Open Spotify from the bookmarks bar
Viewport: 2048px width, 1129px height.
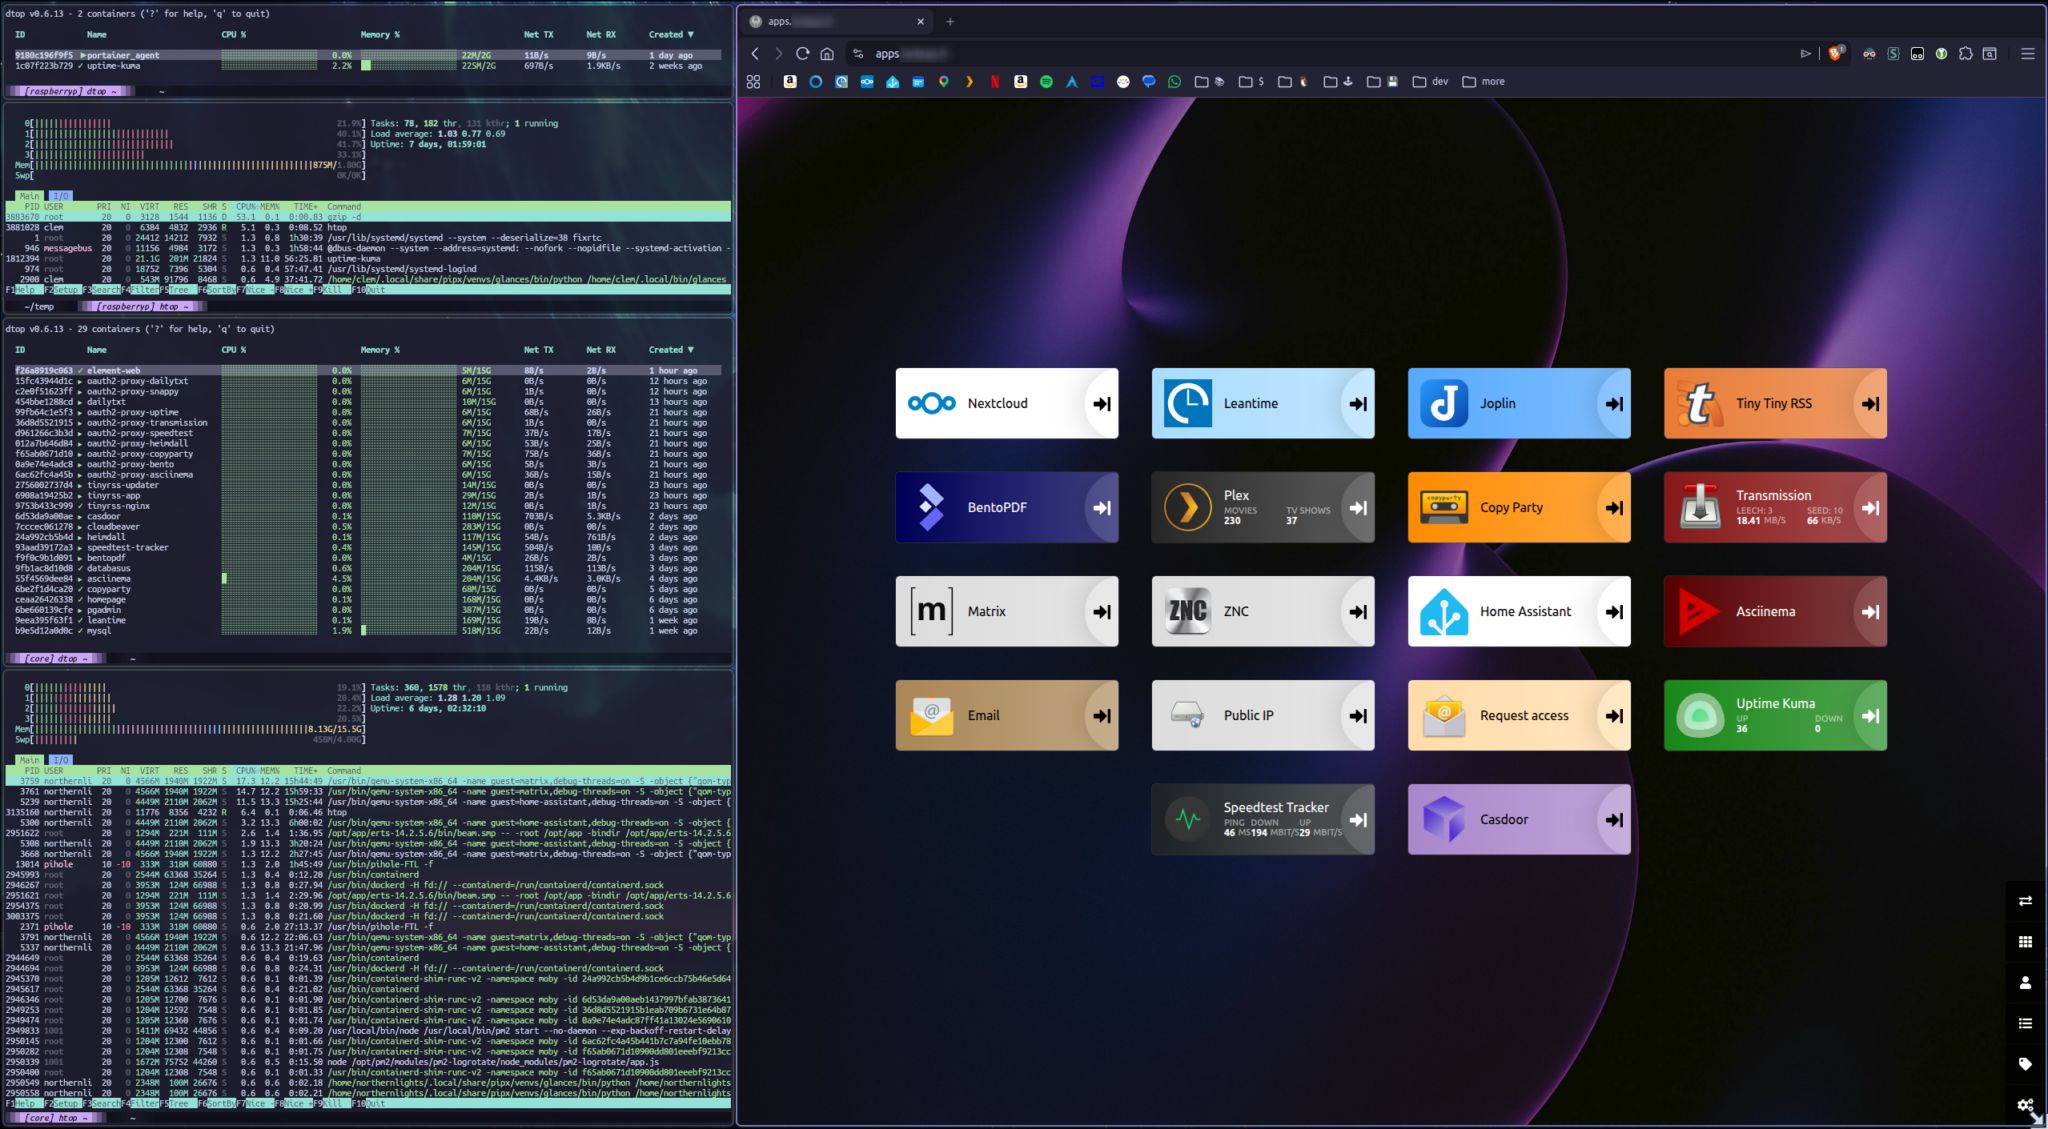[1046, 81]
